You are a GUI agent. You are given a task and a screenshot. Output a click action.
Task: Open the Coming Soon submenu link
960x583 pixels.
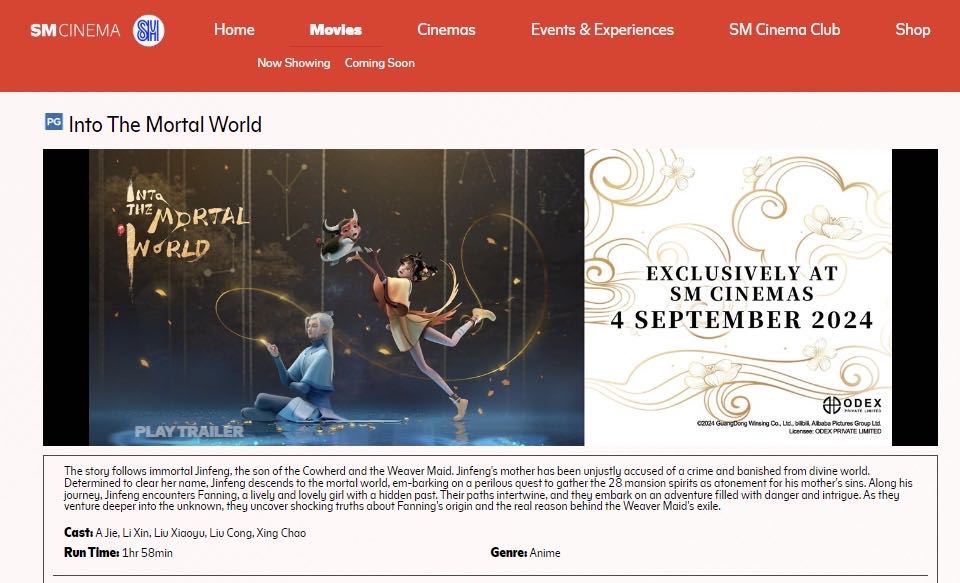tap(380, 63)
